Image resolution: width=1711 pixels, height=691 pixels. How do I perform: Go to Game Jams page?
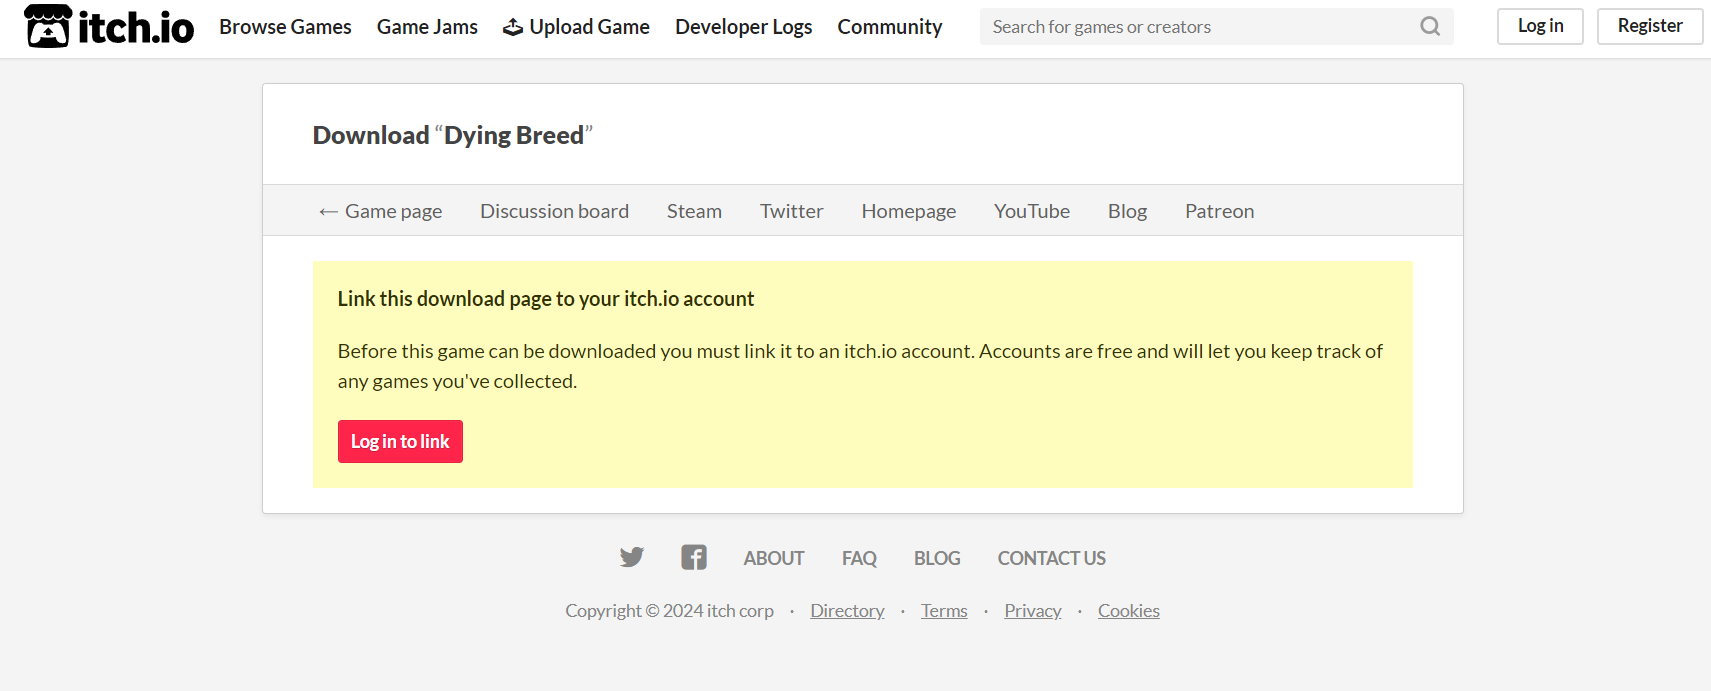(427, 27)
